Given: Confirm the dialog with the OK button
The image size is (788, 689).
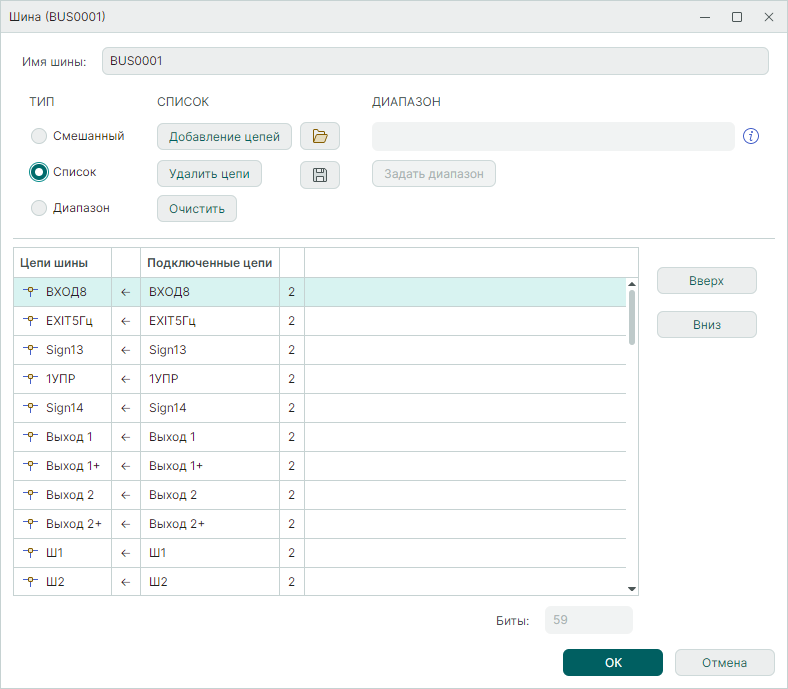Looking at the screenshot, I should [x=613, y=662].
